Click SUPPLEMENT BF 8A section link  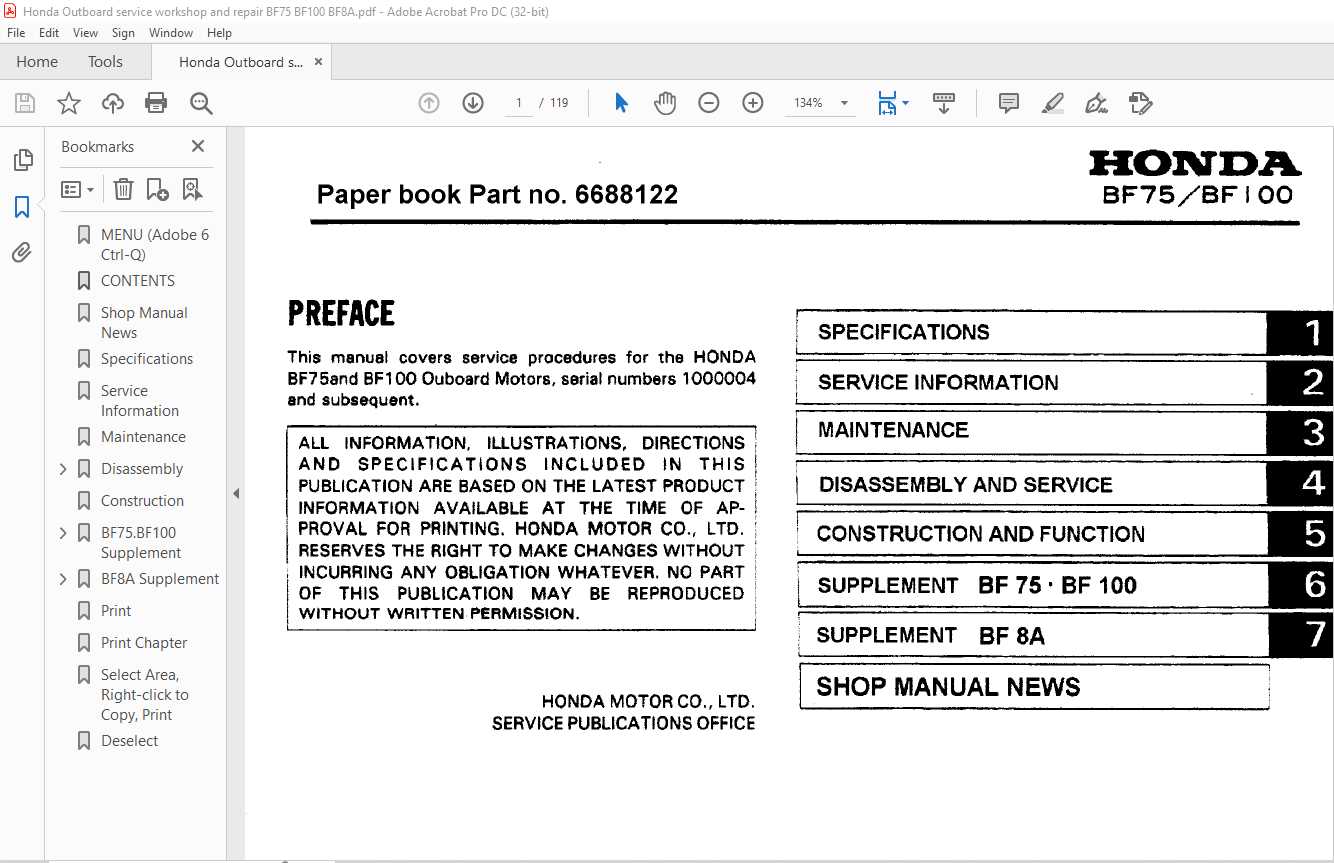coord(1064,635)
